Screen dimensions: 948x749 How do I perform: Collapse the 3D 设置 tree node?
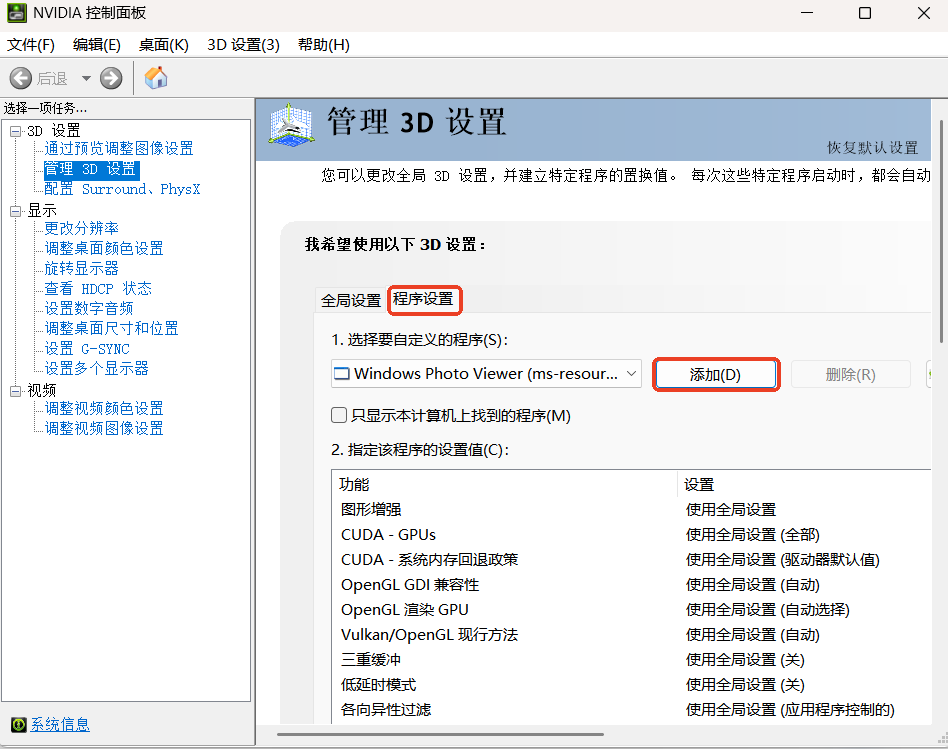(15, 131)
